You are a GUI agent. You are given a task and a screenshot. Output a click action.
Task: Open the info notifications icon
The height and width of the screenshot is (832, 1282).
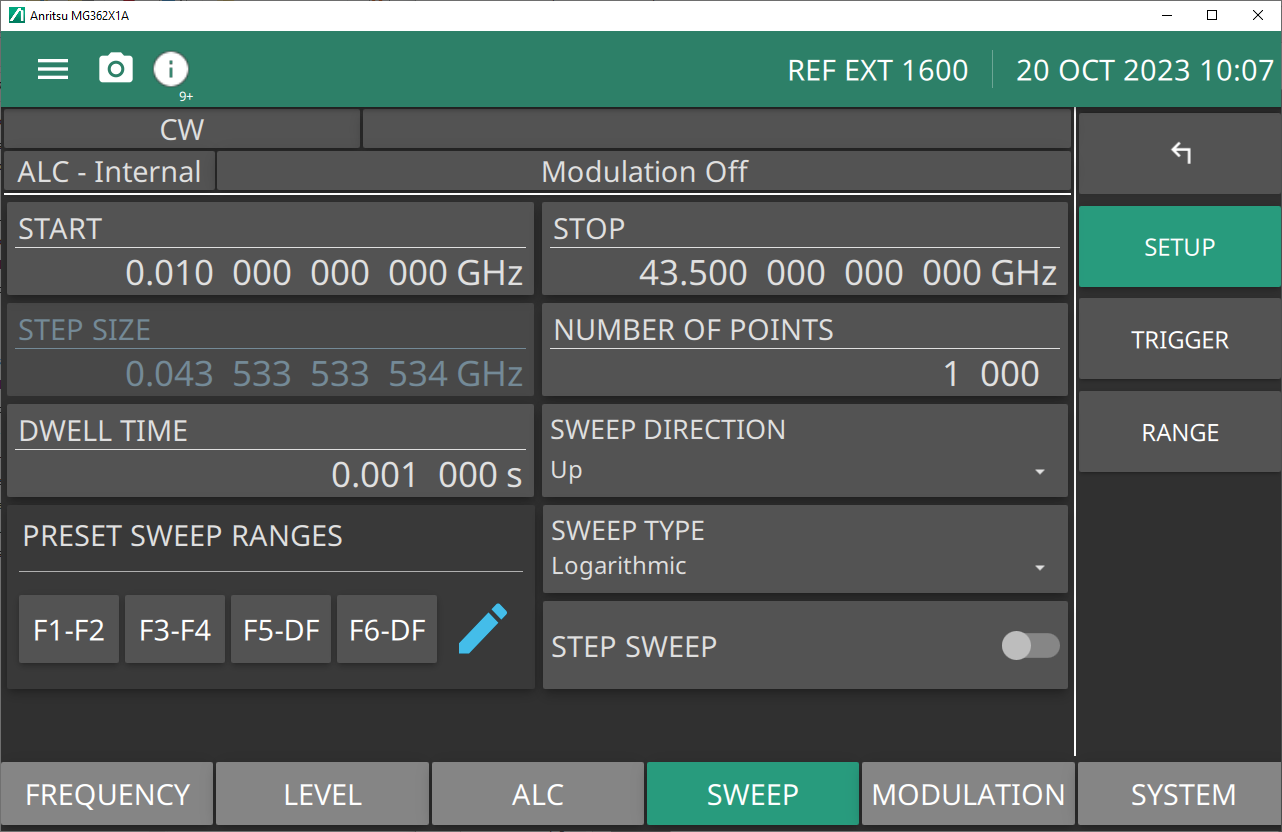(171, 69)
